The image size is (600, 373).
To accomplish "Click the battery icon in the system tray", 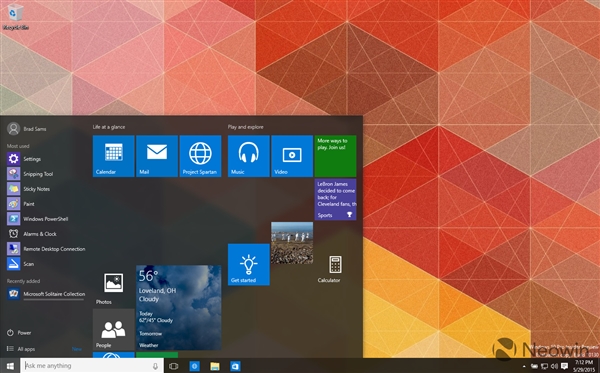I will 534,366.
